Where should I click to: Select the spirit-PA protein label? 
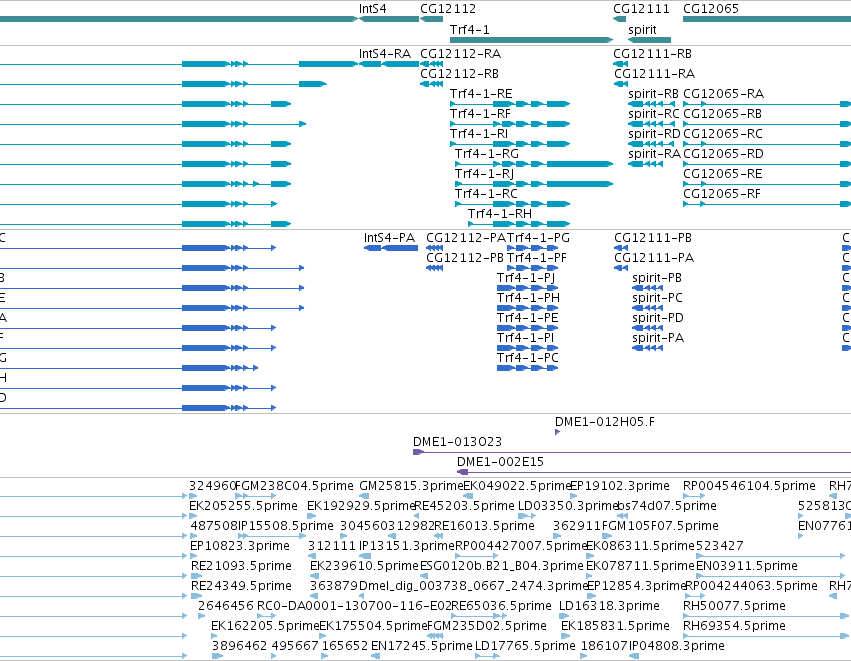658,338
